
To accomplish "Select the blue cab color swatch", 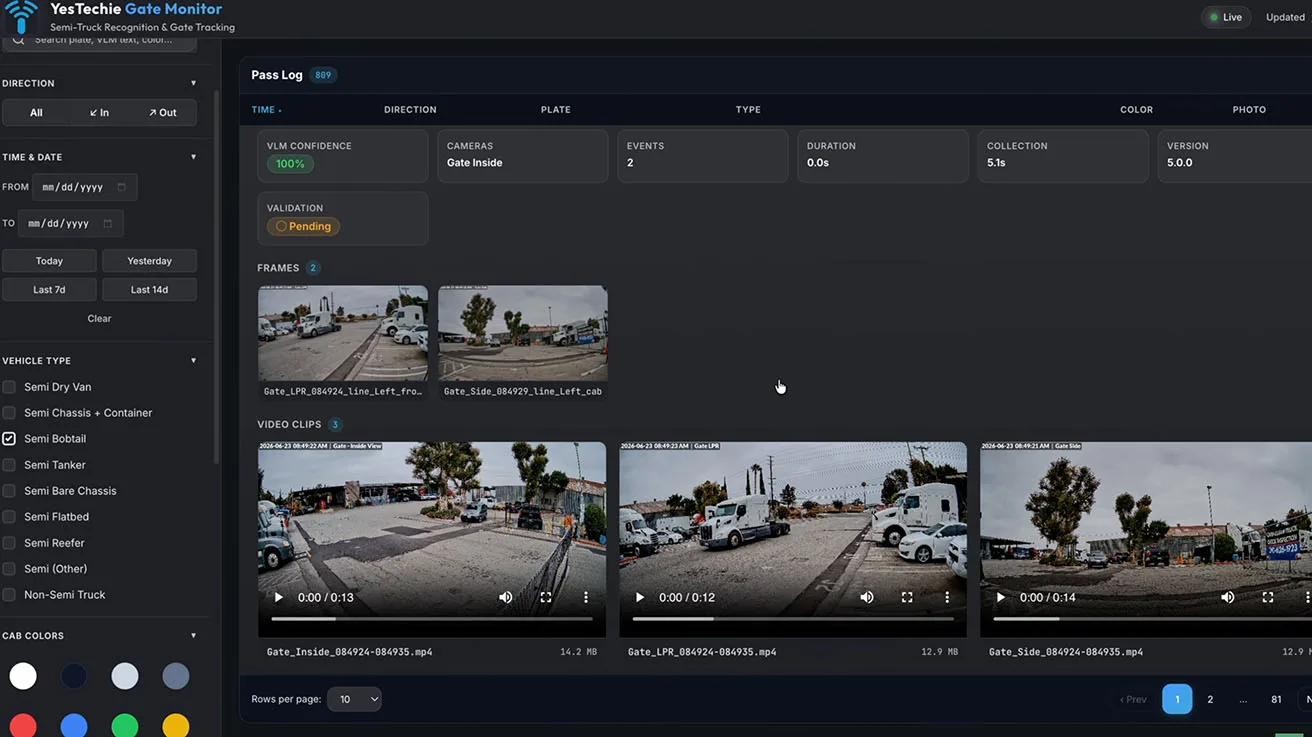I will [x=74, y=726].
